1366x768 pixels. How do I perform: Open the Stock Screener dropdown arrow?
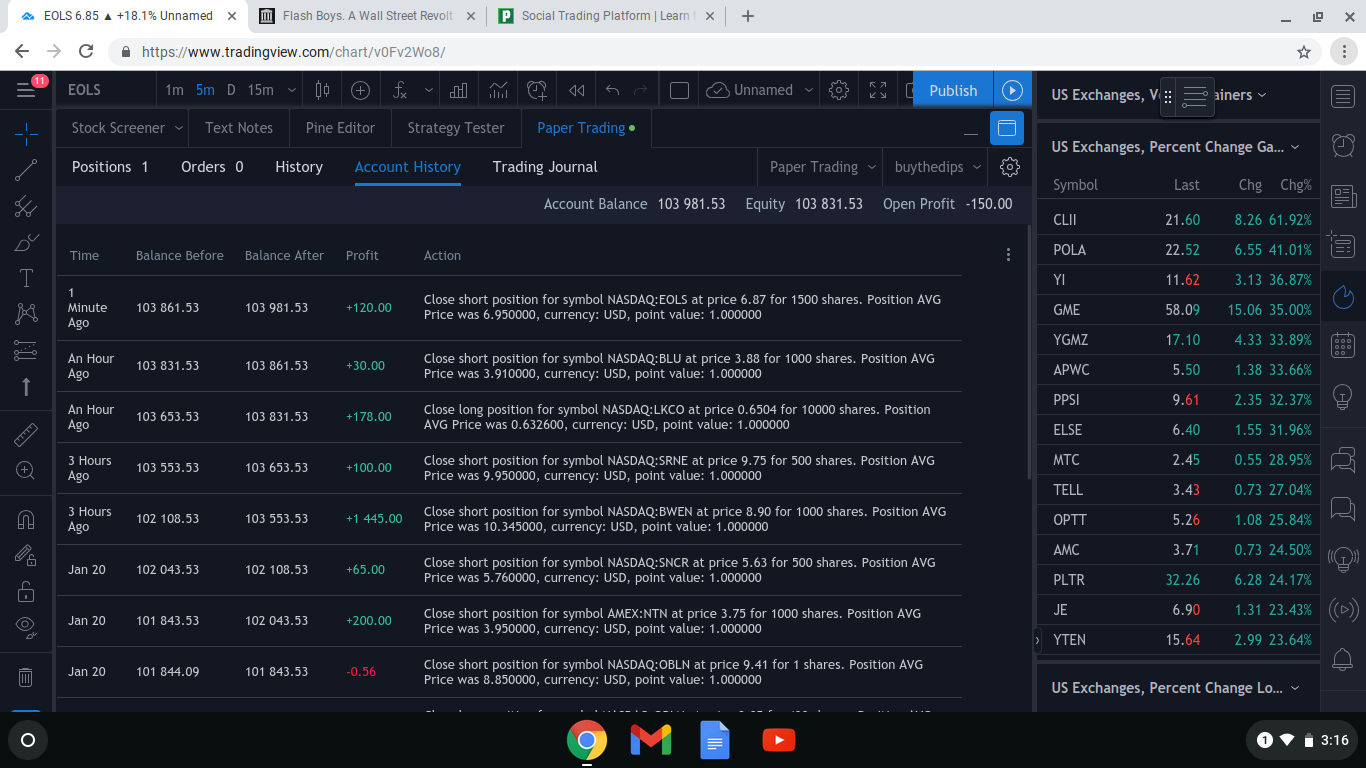pyautogui.click(x=179, y=128)
